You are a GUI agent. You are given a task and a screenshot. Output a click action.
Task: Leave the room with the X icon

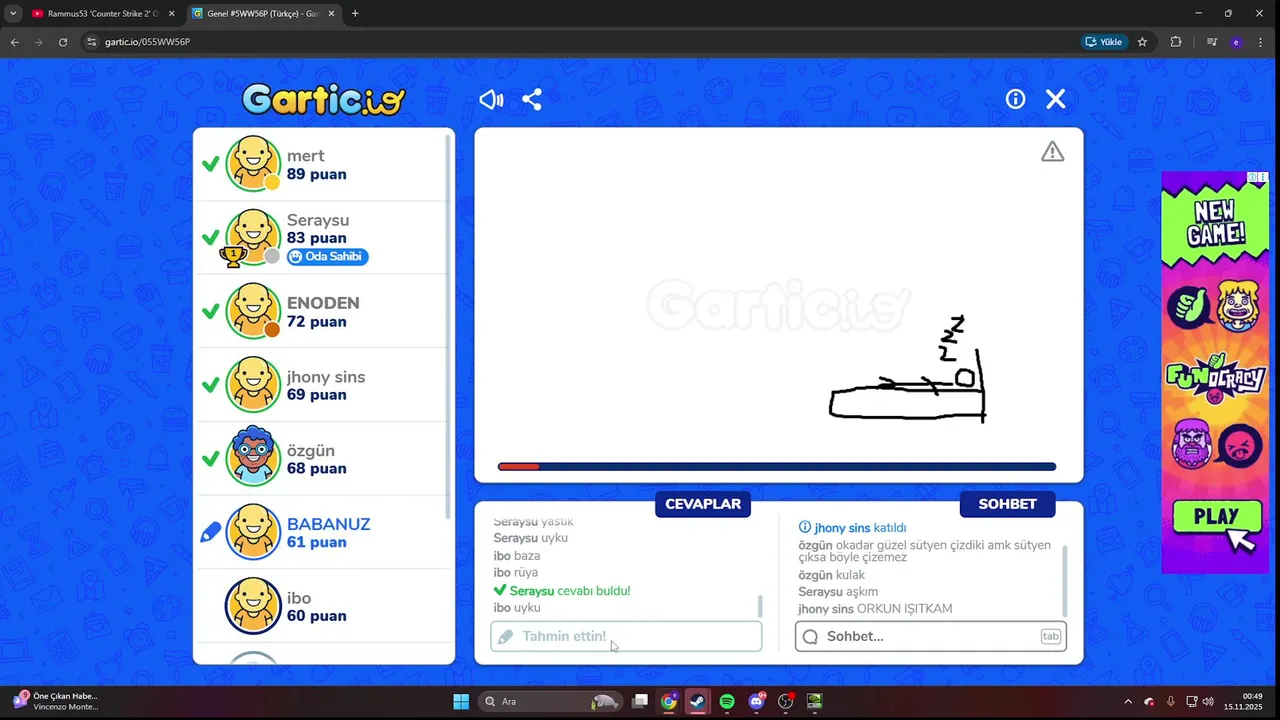[x=1056, y=99]
